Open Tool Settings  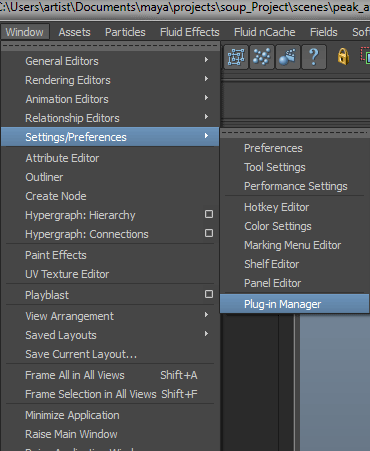pos(295,167)
